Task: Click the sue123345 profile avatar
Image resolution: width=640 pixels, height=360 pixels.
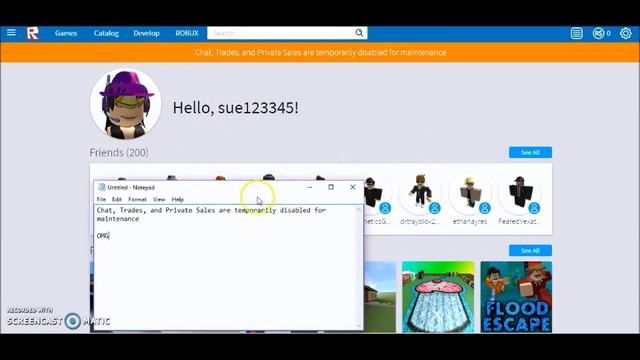Action: point(126,104)
